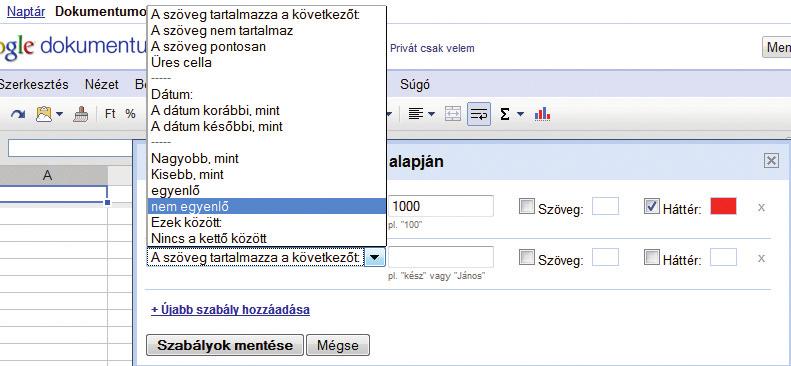Click '+ Újabb szabály hozzáadása' link

point(231,309)
